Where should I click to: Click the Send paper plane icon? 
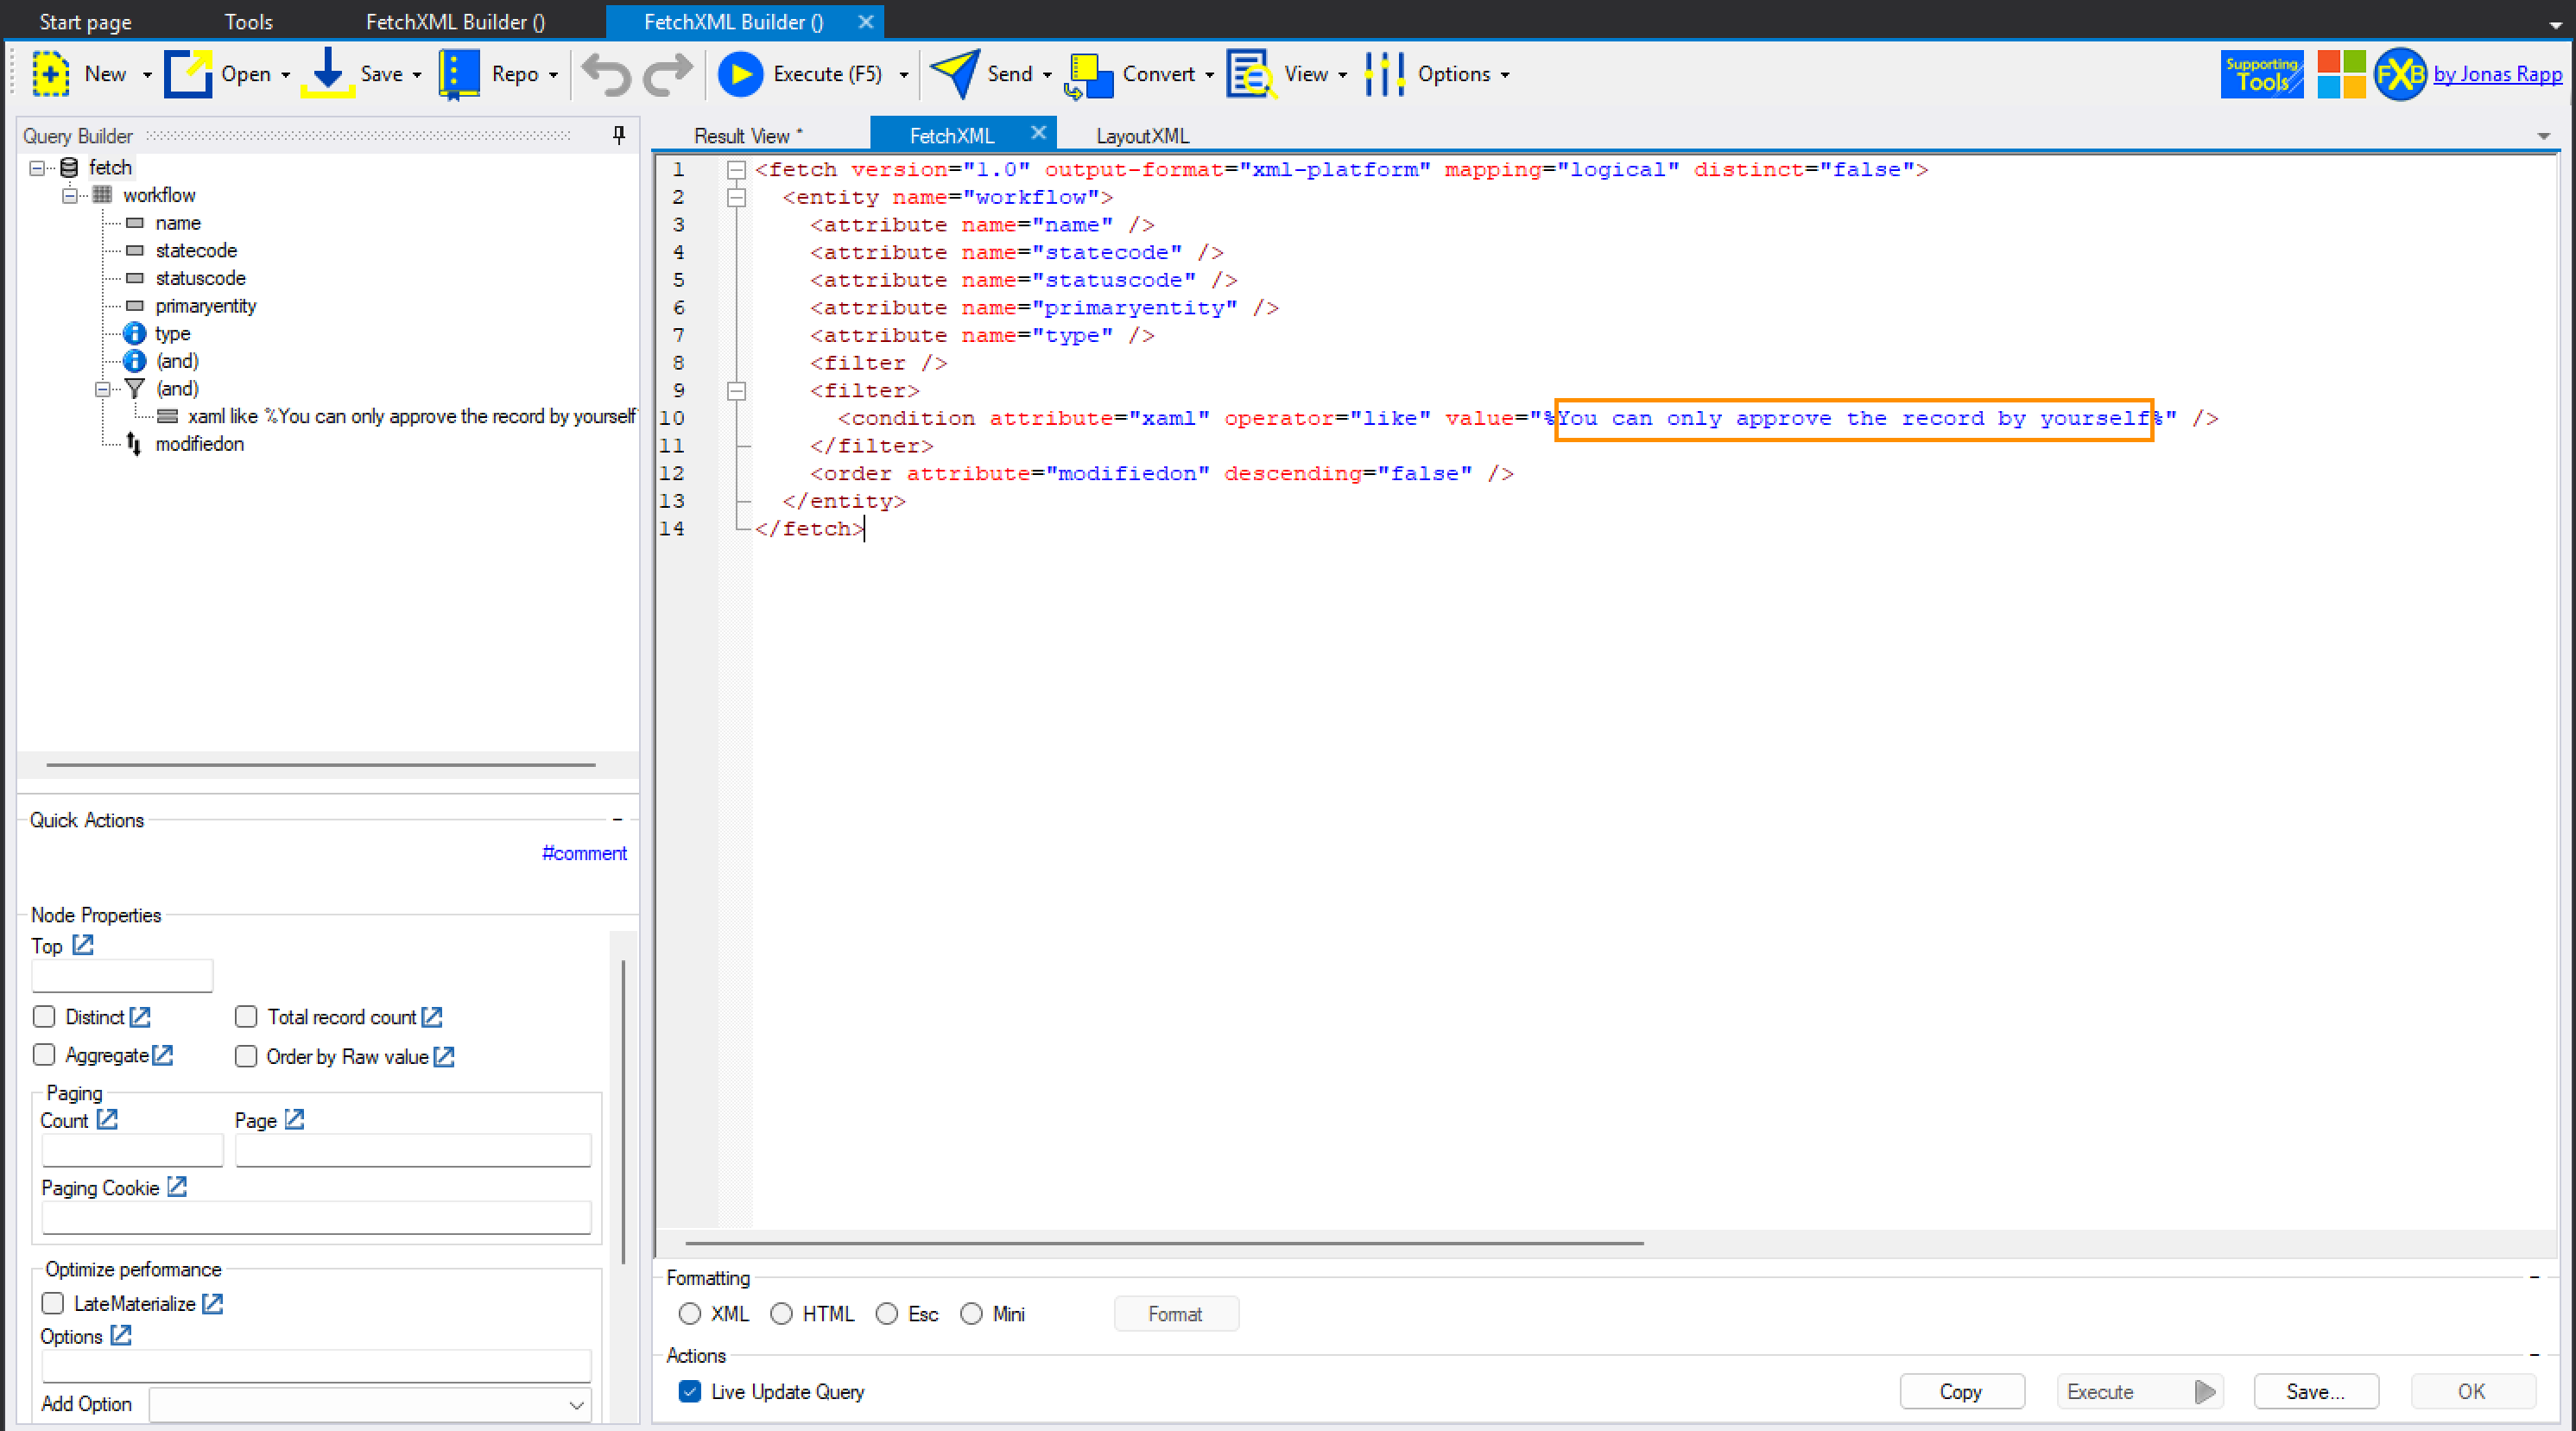click(x=954, y=74)
